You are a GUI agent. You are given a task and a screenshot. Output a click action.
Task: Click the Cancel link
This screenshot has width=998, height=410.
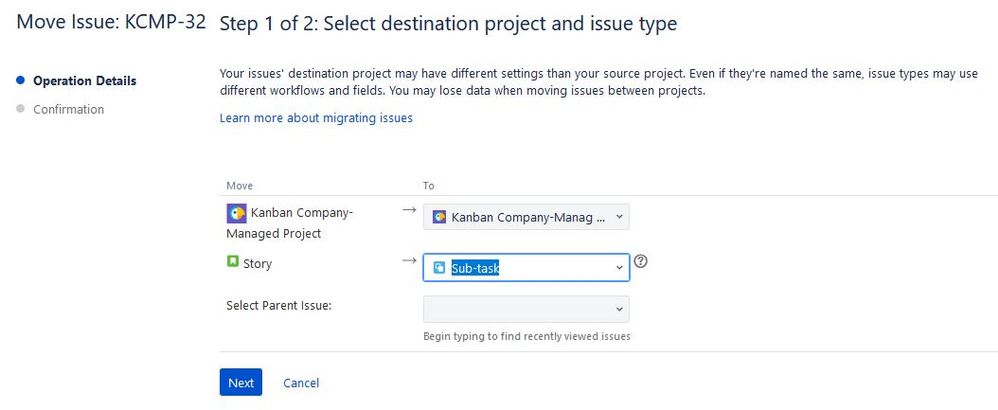[301, 382]
